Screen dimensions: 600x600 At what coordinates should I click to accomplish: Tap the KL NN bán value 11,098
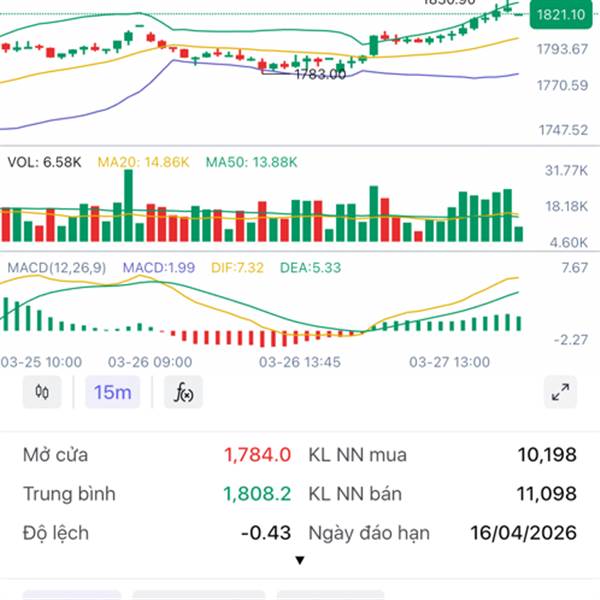click(547, 494)
